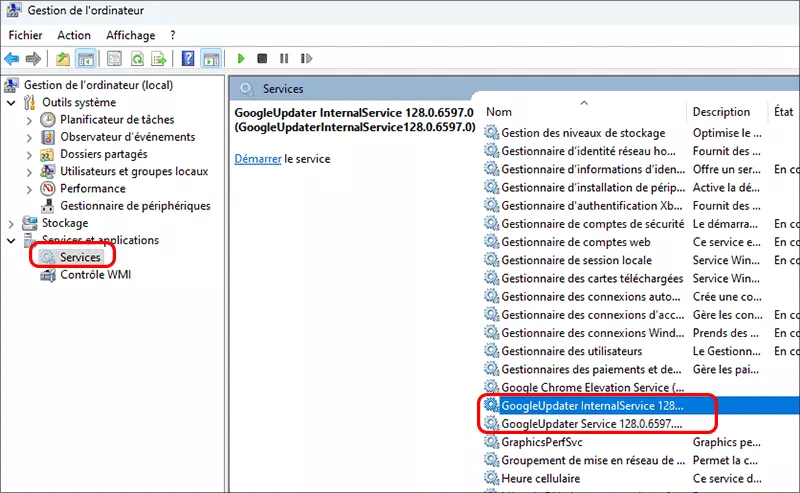
Task: Click the Up one level folder icon
Action: [x=63, y=59]
